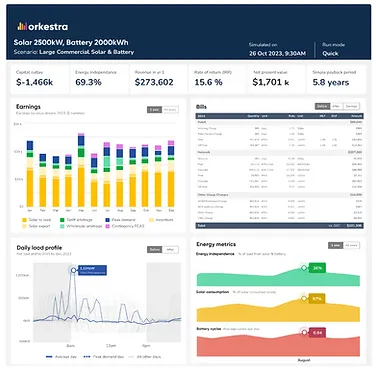Click the Jan bar in Earnings chart
Screen dimensions: 376x371
click(30, 174)
